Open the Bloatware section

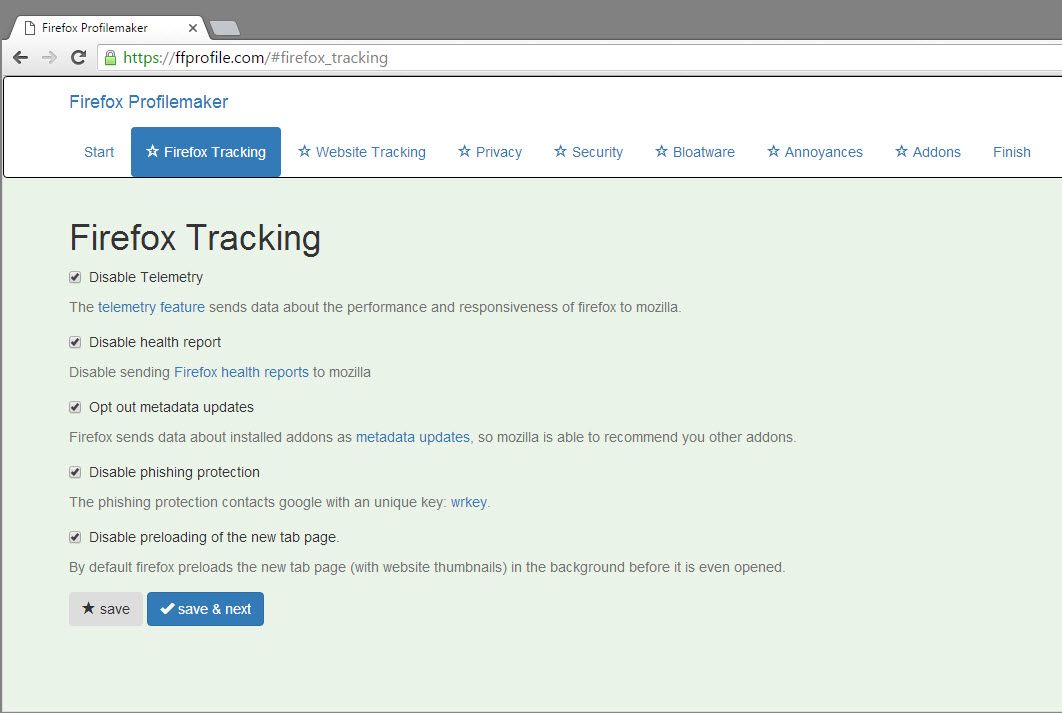pos(694,152)
